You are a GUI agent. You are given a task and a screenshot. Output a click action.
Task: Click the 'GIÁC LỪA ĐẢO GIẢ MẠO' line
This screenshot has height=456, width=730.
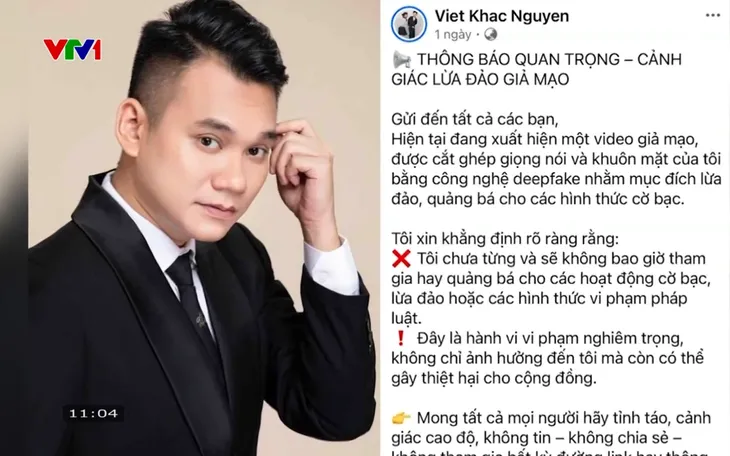(x=480, y=80)
